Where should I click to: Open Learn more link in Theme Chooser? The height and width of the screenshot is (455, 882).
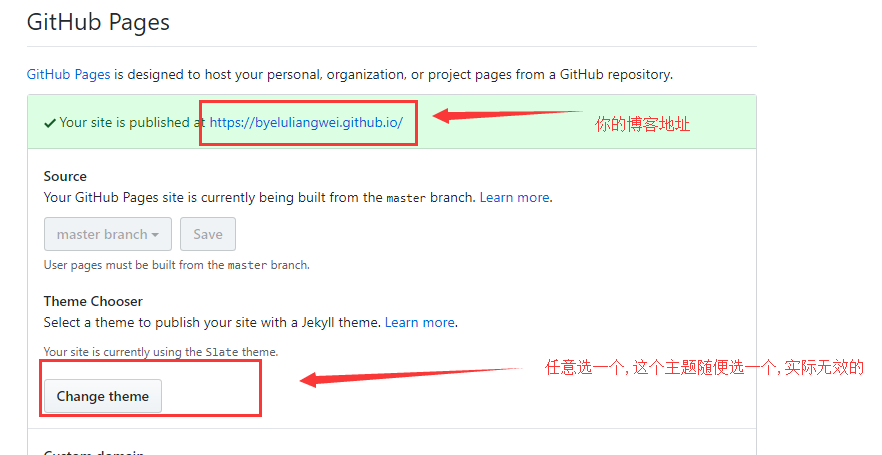pos(420,322)
